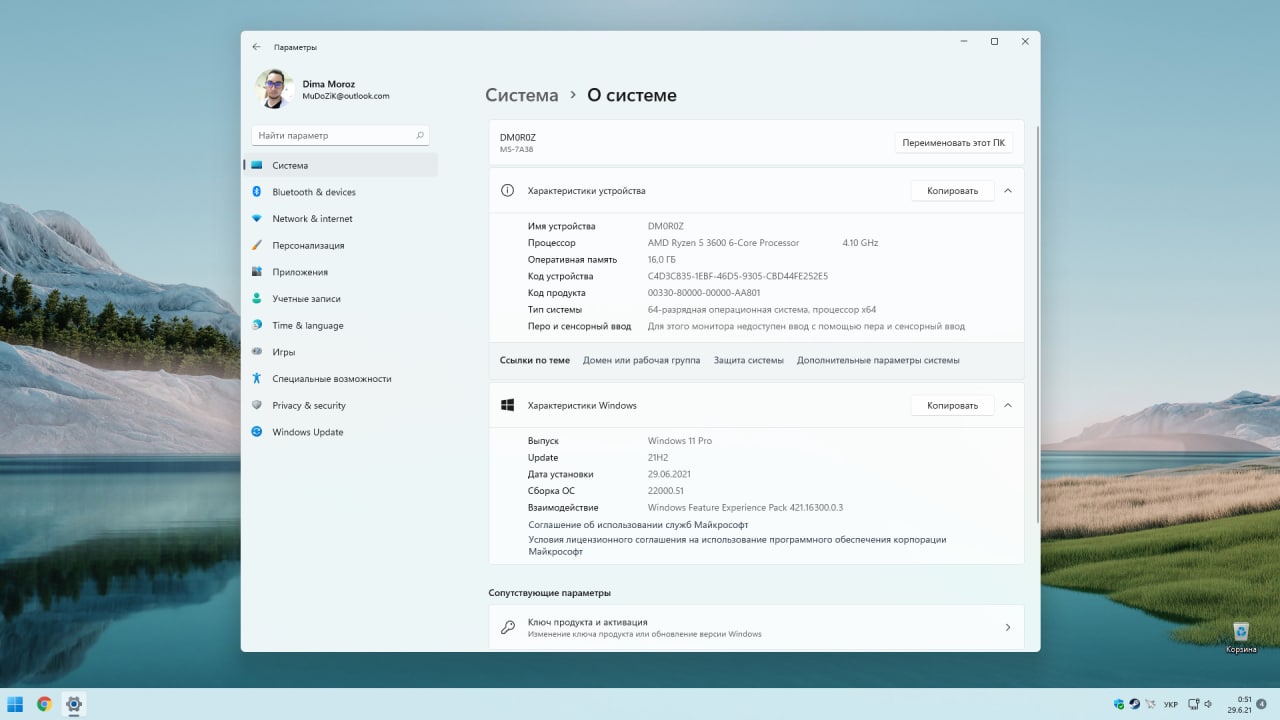
Task: Click the Settings gear icon on taskbar
Action: 73,704
